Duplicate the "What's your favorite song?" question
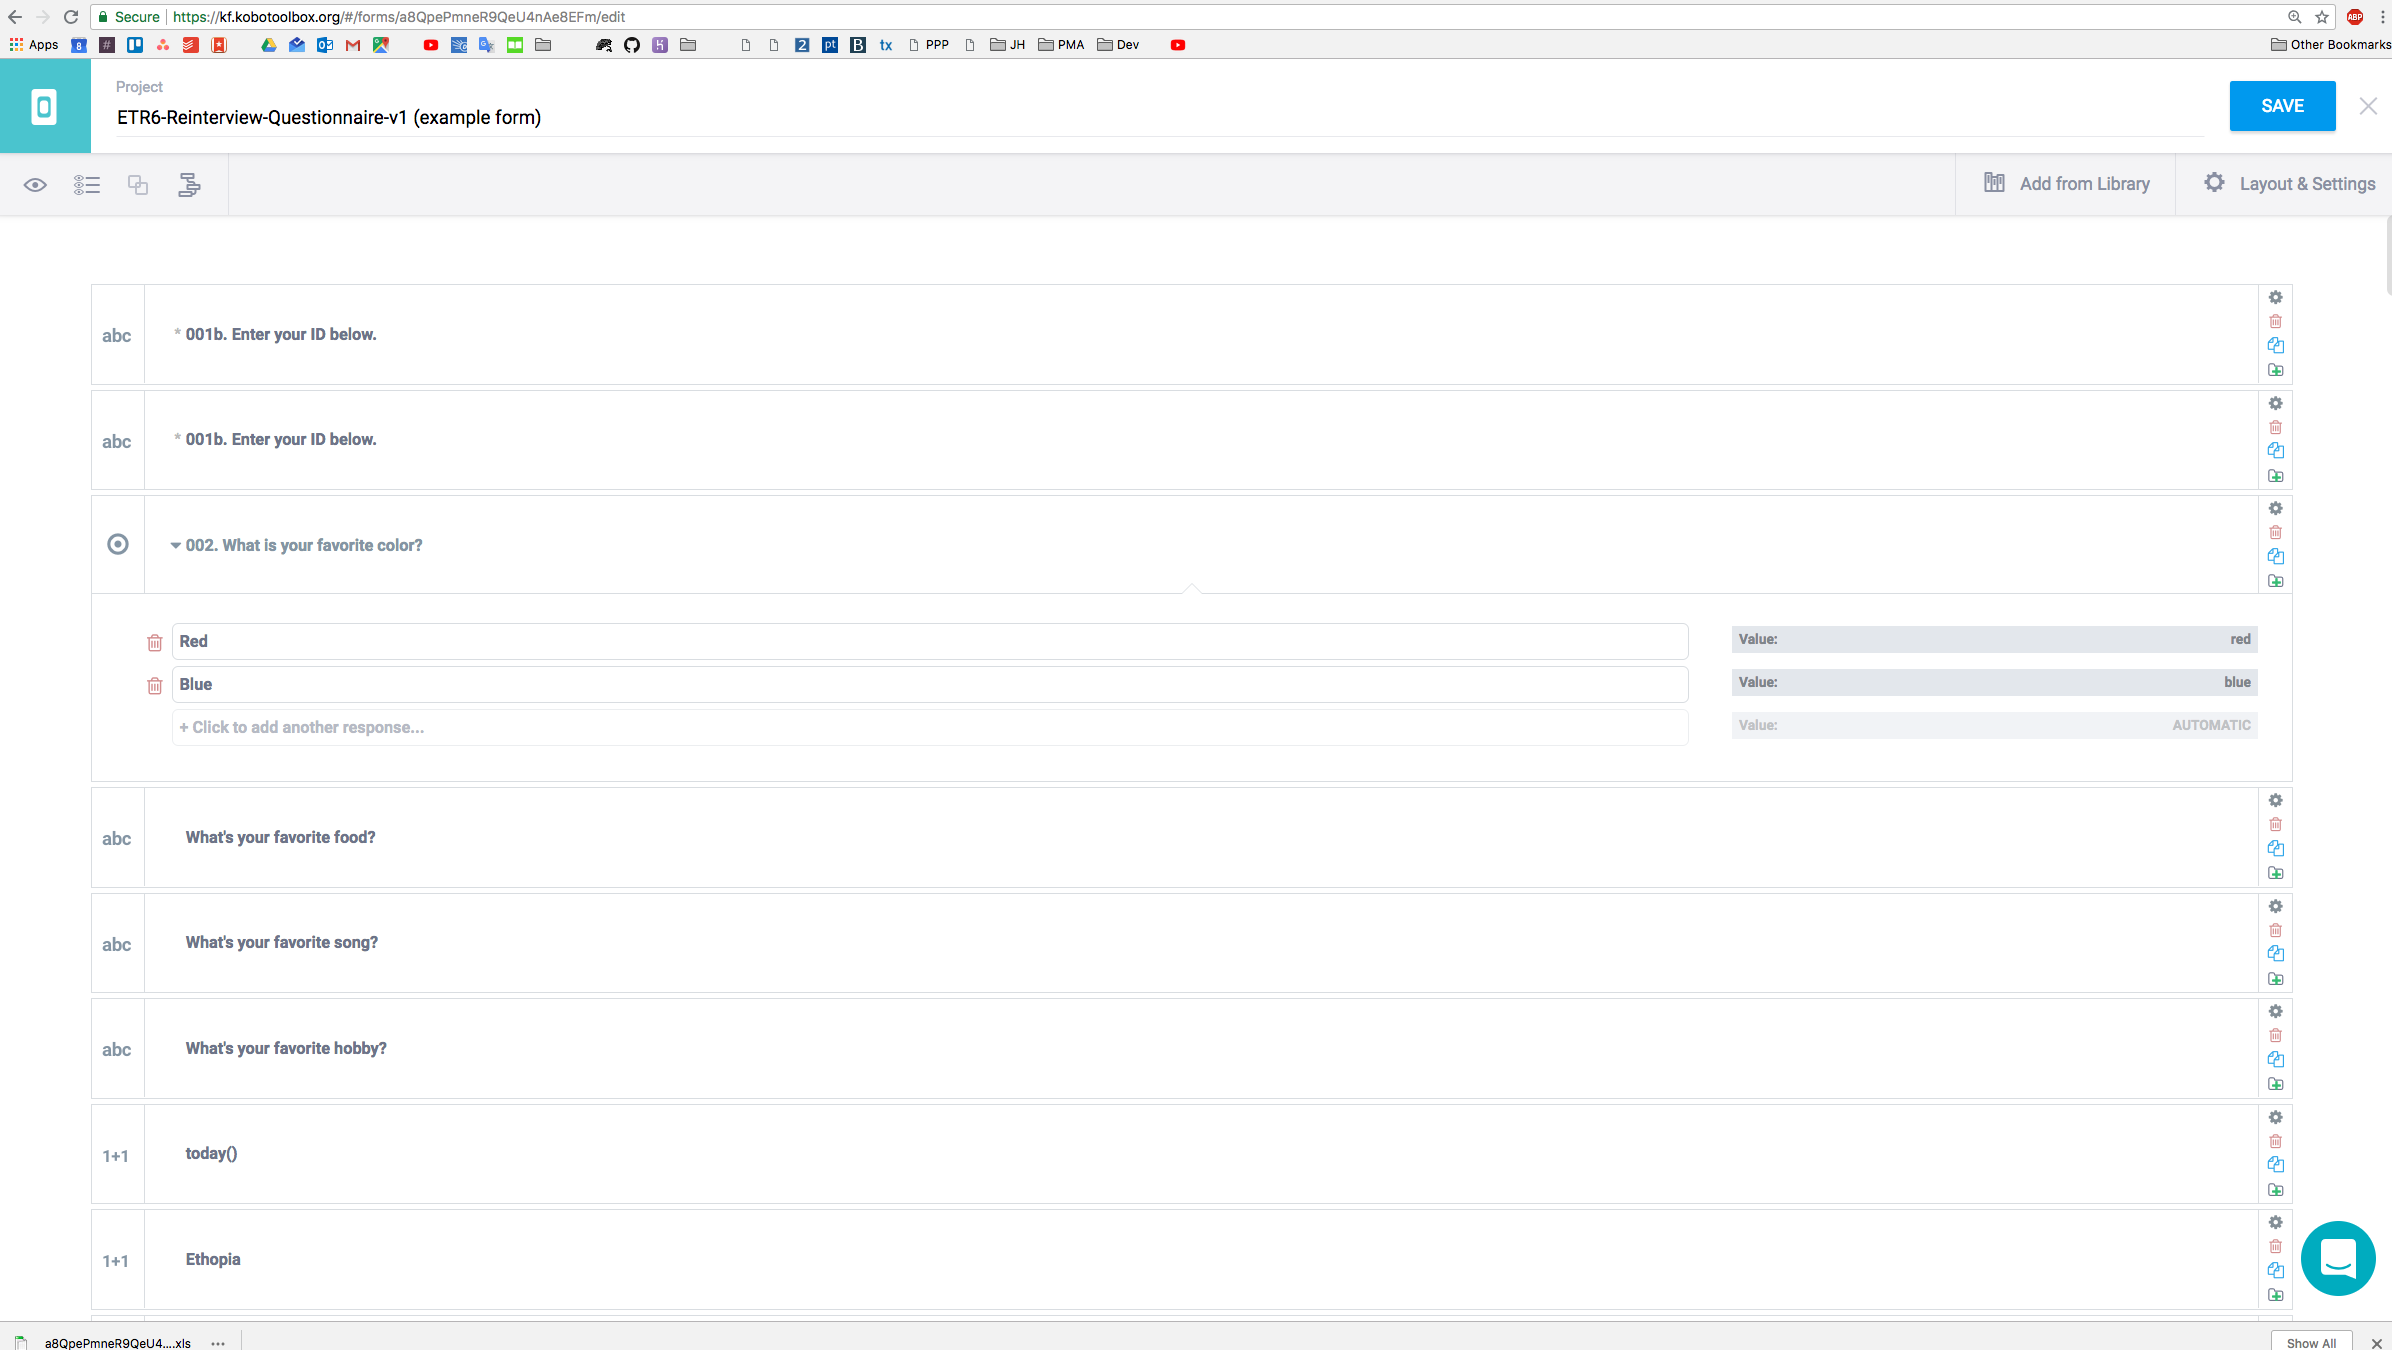 tap(2276, 953)
